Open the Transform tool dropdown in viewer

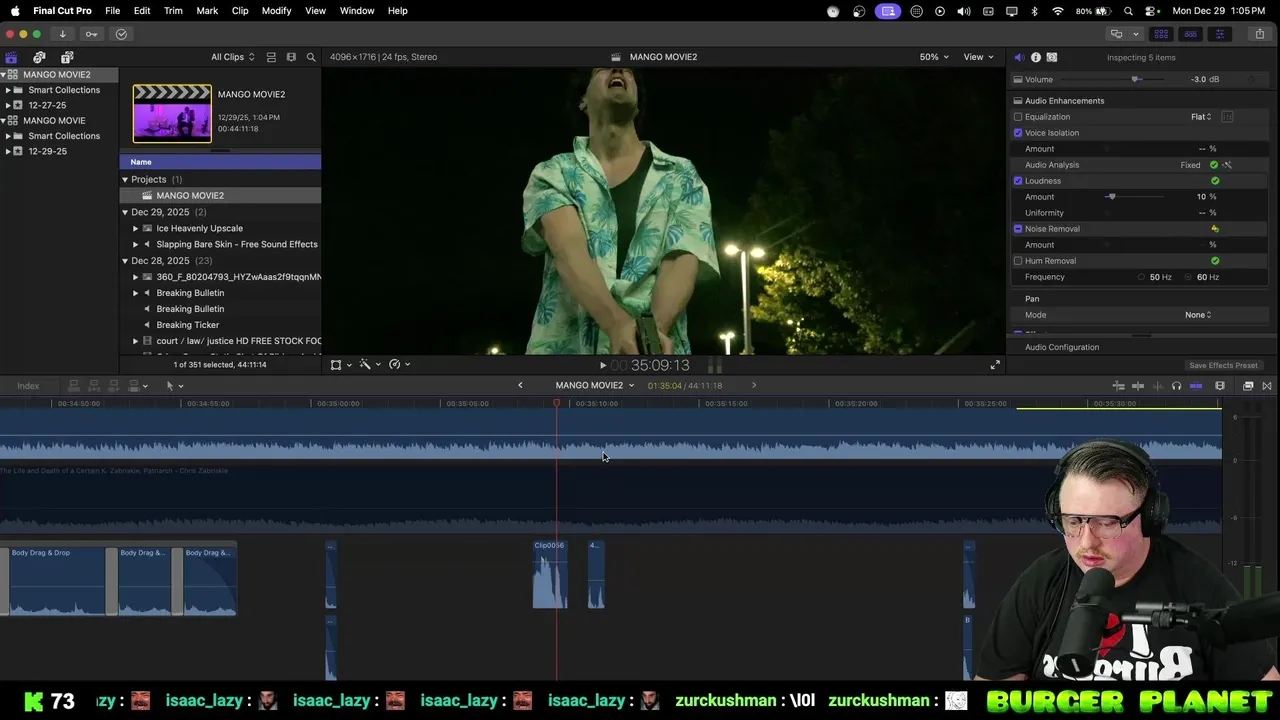tap(341, 365)
